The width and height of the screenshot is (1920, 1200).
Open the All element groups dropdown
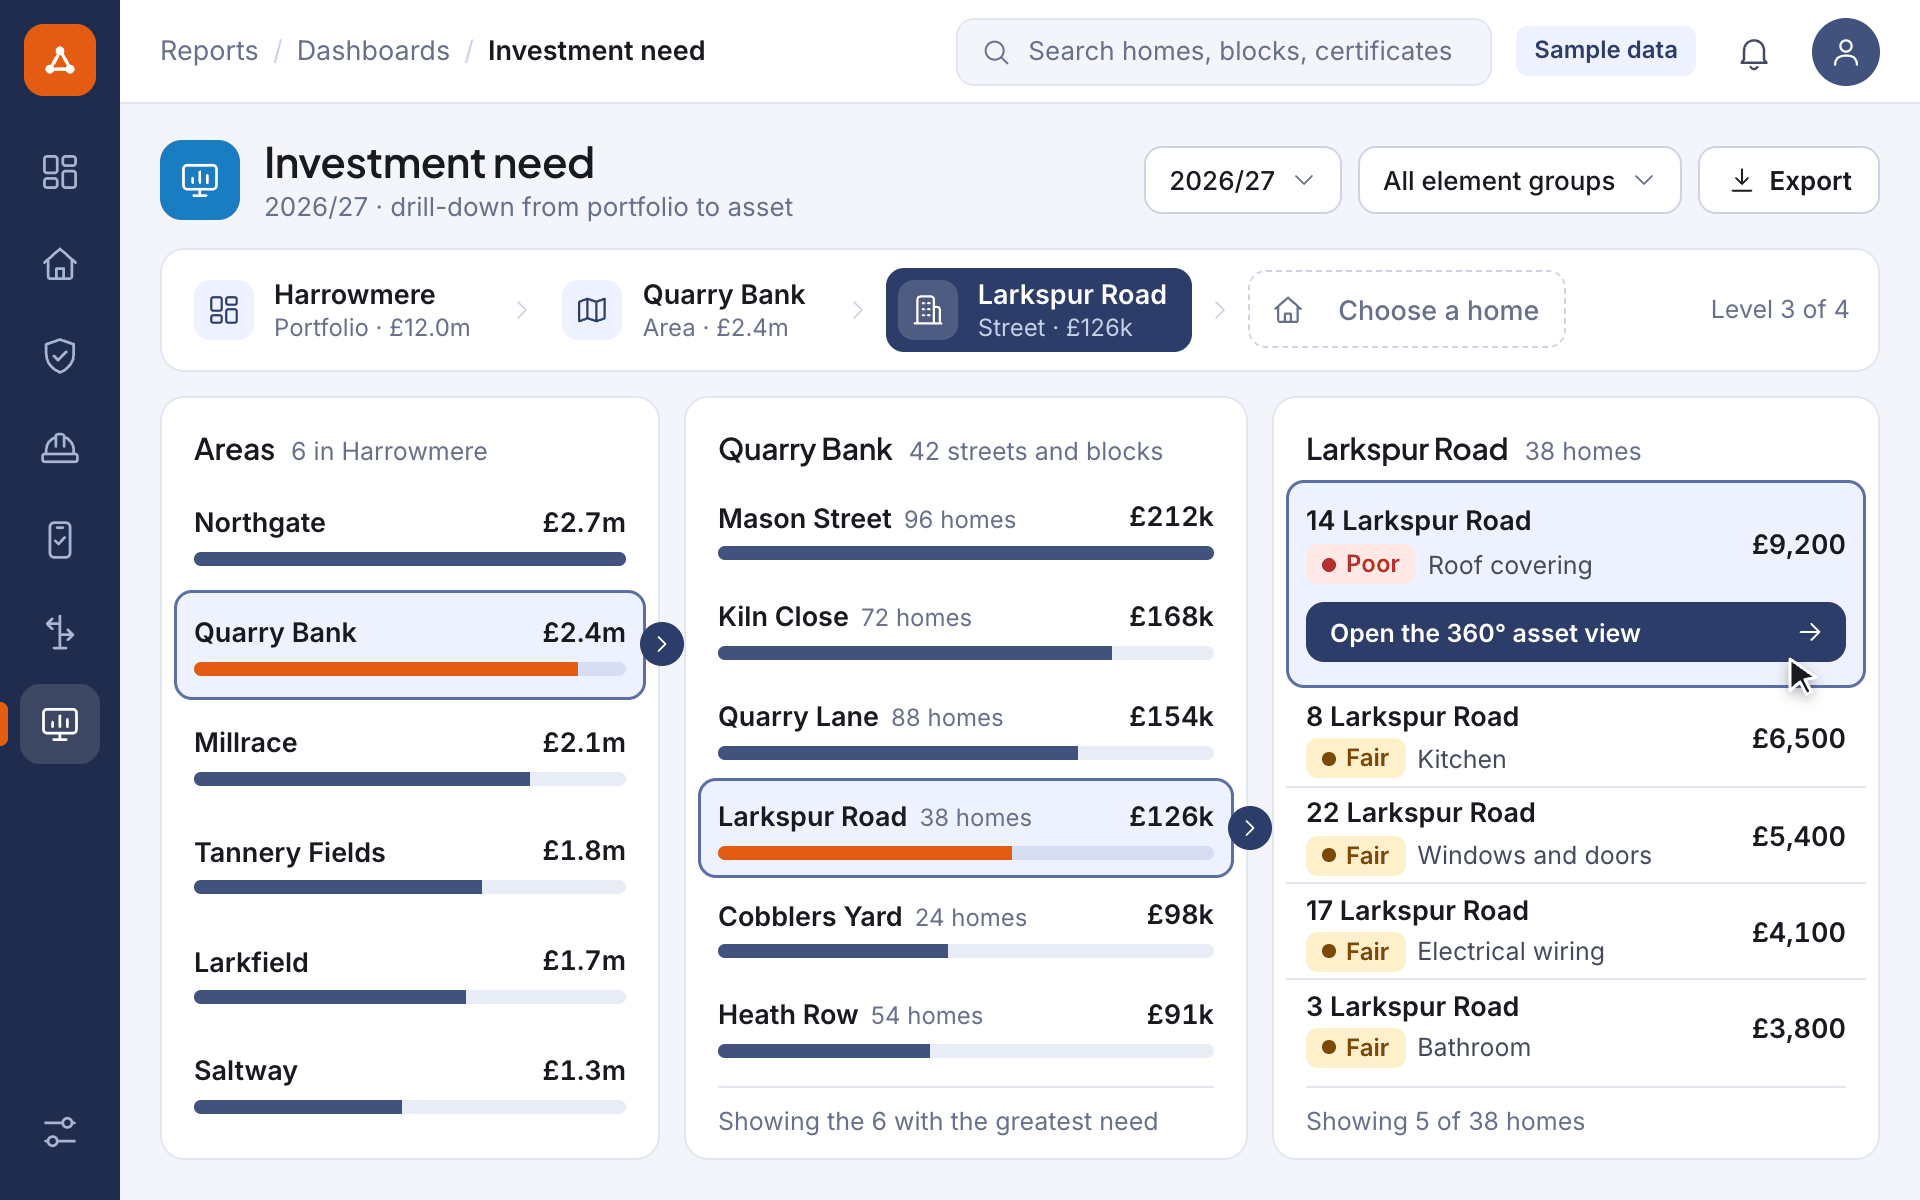pos(1519,180)
